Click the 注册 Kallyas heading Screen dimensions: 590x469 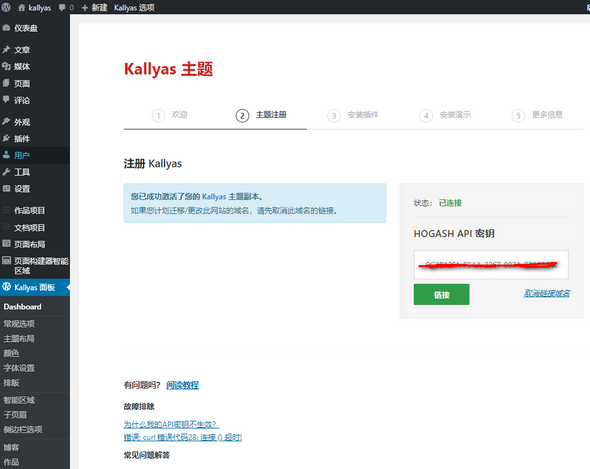pos(152,164)
